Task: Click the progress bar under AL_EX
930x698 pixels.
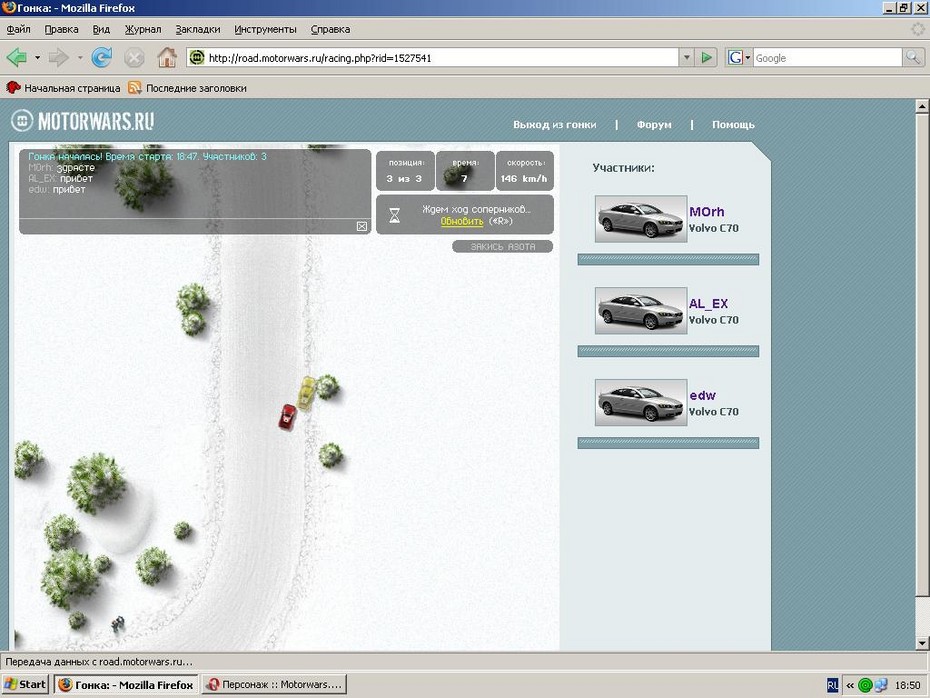Action: point(668,352)
